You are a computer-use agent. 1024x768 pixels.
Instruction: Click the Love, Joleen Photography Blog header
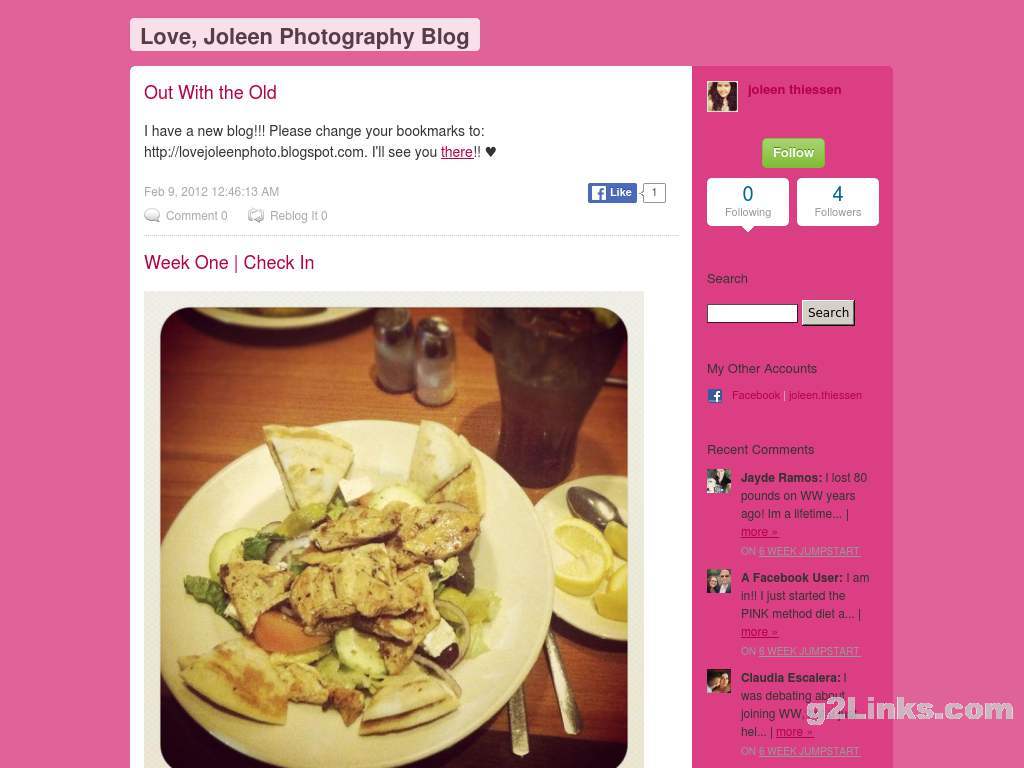(x=305, y=35)
